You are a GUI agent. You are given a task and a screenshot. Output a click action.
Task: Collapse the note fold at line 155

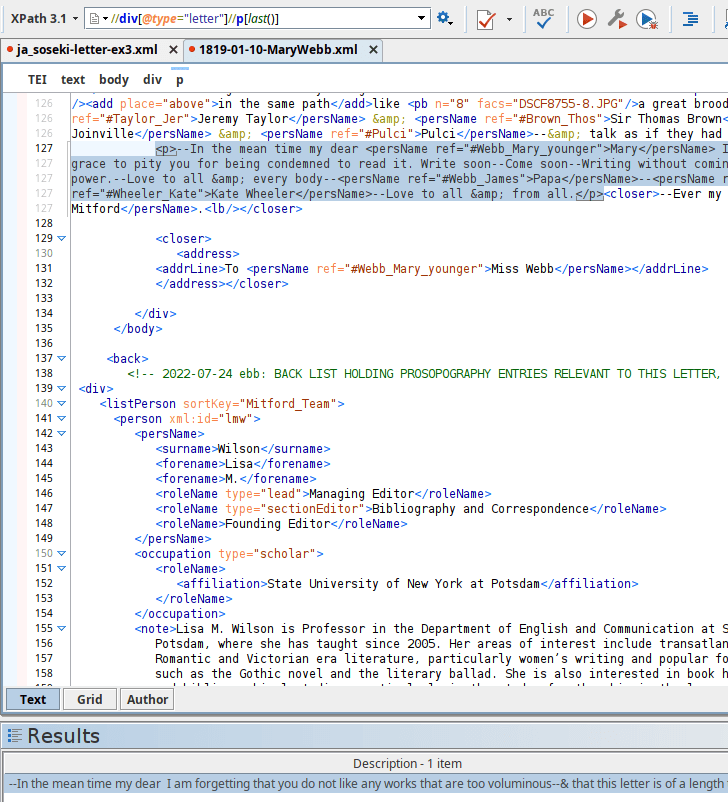coord(61,629)
